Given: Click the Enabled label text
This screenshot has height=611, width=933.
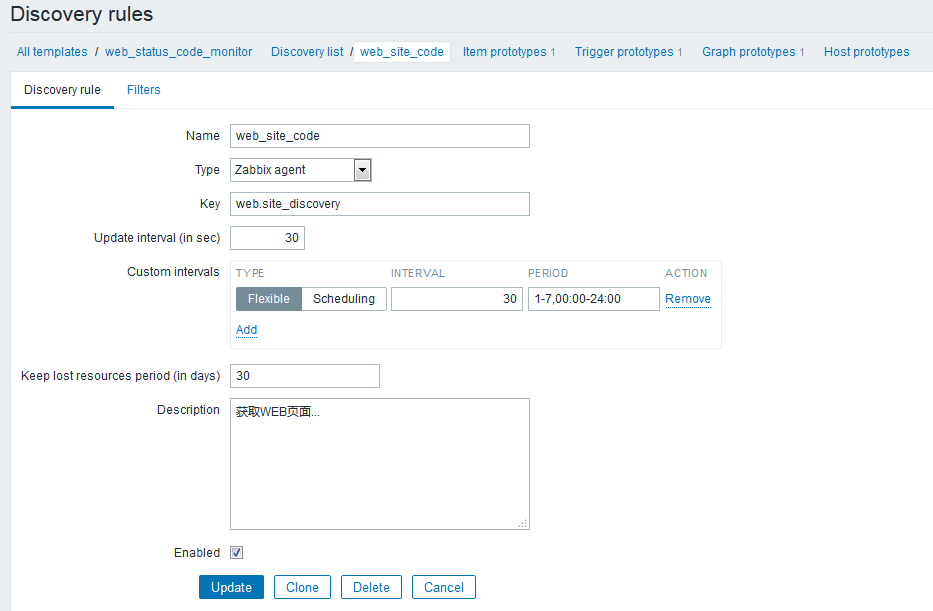Looking at the screenshot, I should tap(197, 553).
